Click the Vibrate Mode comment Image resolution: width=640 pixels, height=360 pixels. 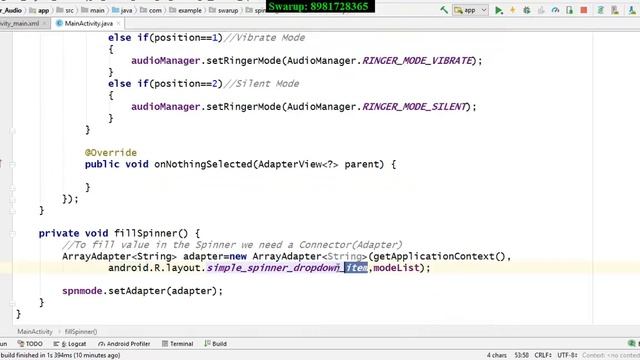pos(264,38)
